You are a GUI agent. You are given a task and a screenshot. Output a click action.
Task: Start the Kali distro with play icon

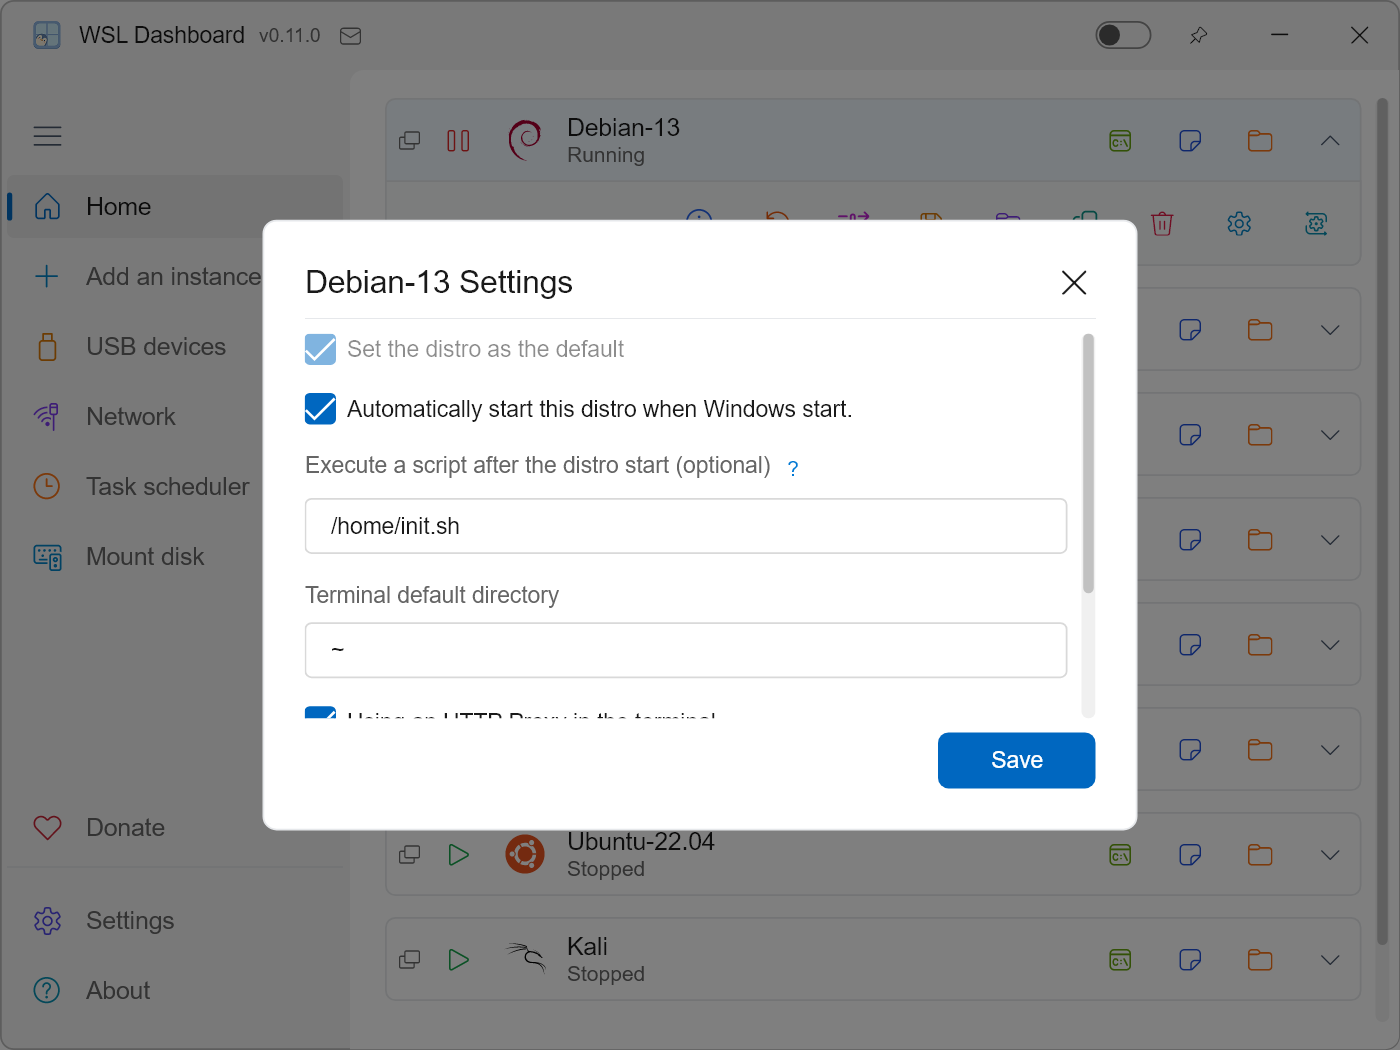458,960
